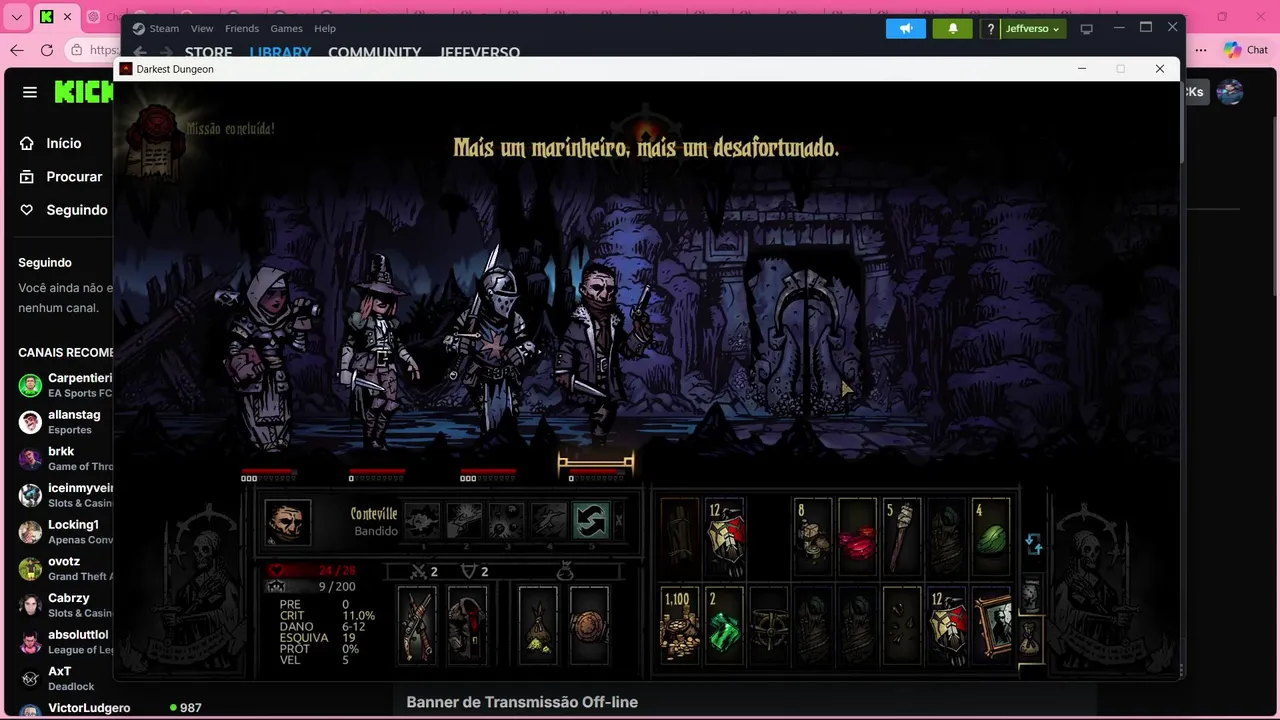Click the browser reload button
Viewport: 1280px width, 720px height.
[x=47, y=50]
